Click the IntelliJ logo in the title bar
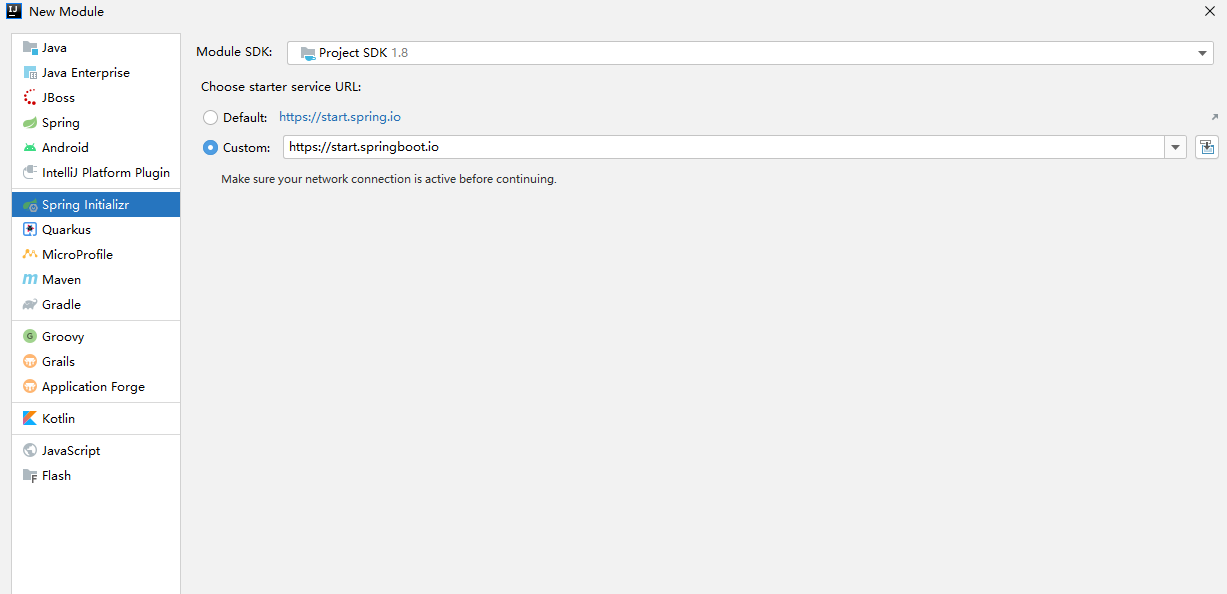The width and height of the screenshot is (1227, 594). 14,11
